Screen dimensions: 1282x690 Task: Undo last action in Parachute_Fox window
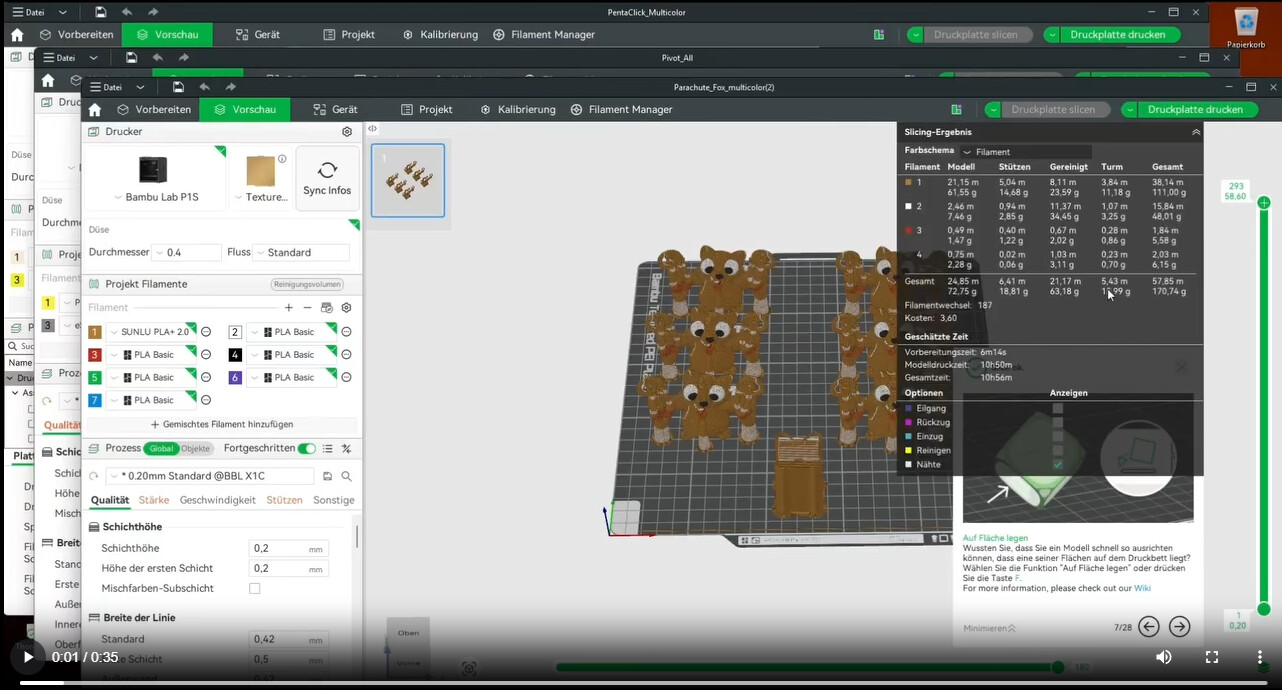coord(204,87)
